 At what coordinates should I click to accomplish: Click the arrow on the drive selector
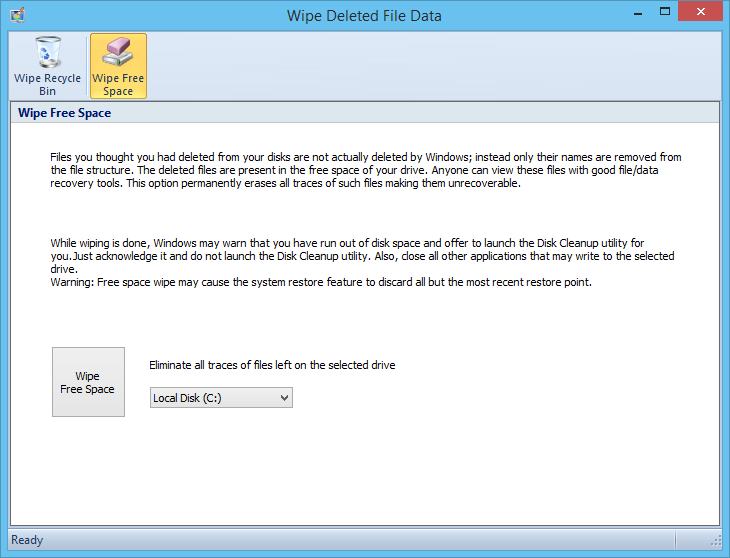point(284,398)
